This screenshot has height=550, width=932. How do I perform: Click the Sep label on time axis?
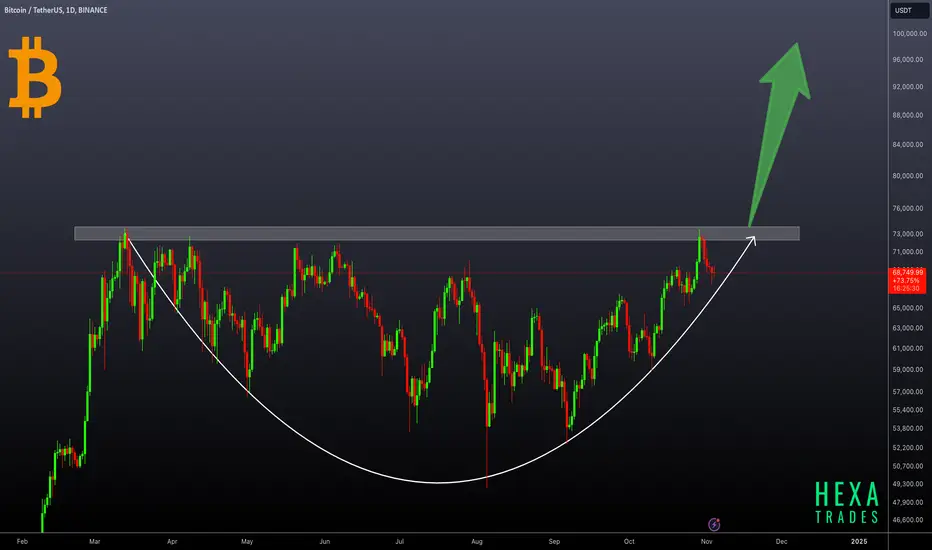pos(554,542)
